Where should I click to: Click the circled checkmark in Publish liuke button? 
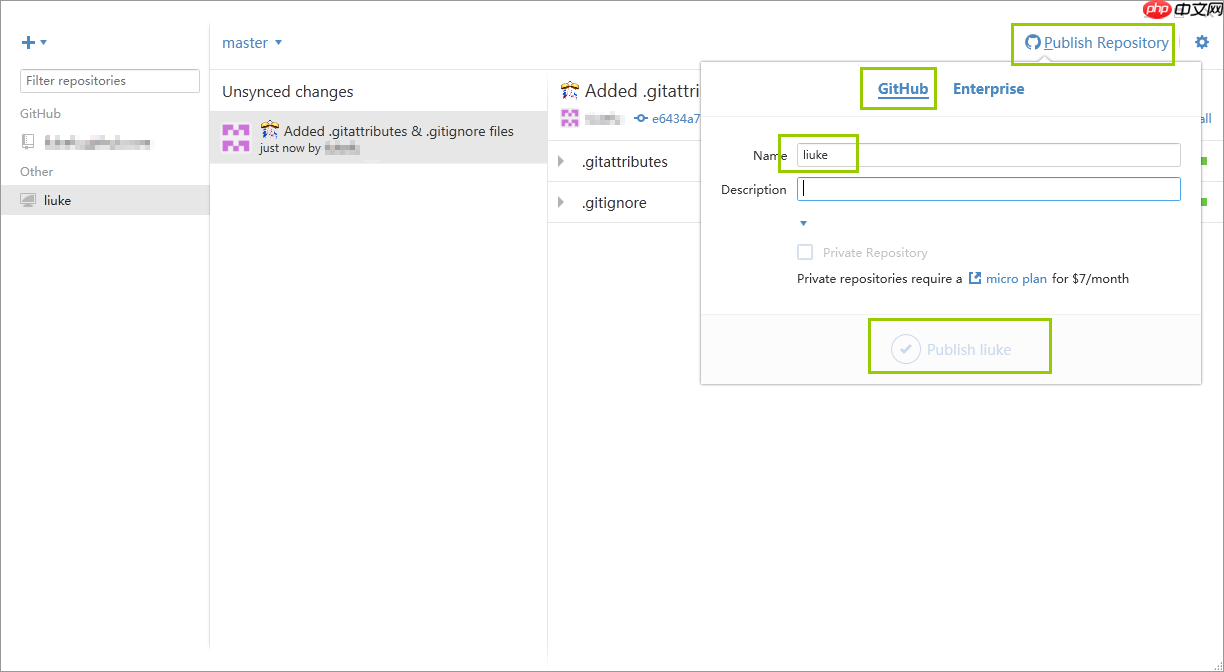click(906, 349)
